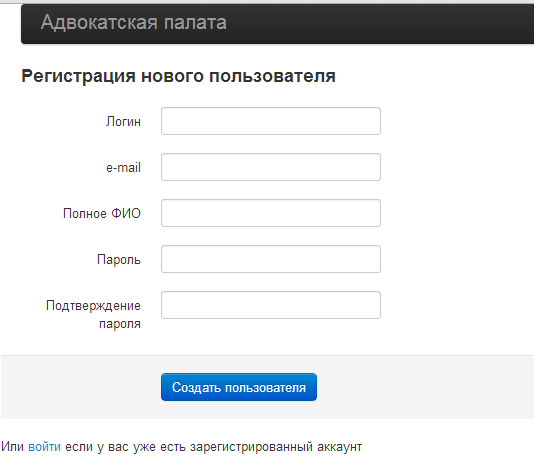This screenshot has height=464, width=534.
Task: Submit with Создать пользователя button
Action: 239,387
